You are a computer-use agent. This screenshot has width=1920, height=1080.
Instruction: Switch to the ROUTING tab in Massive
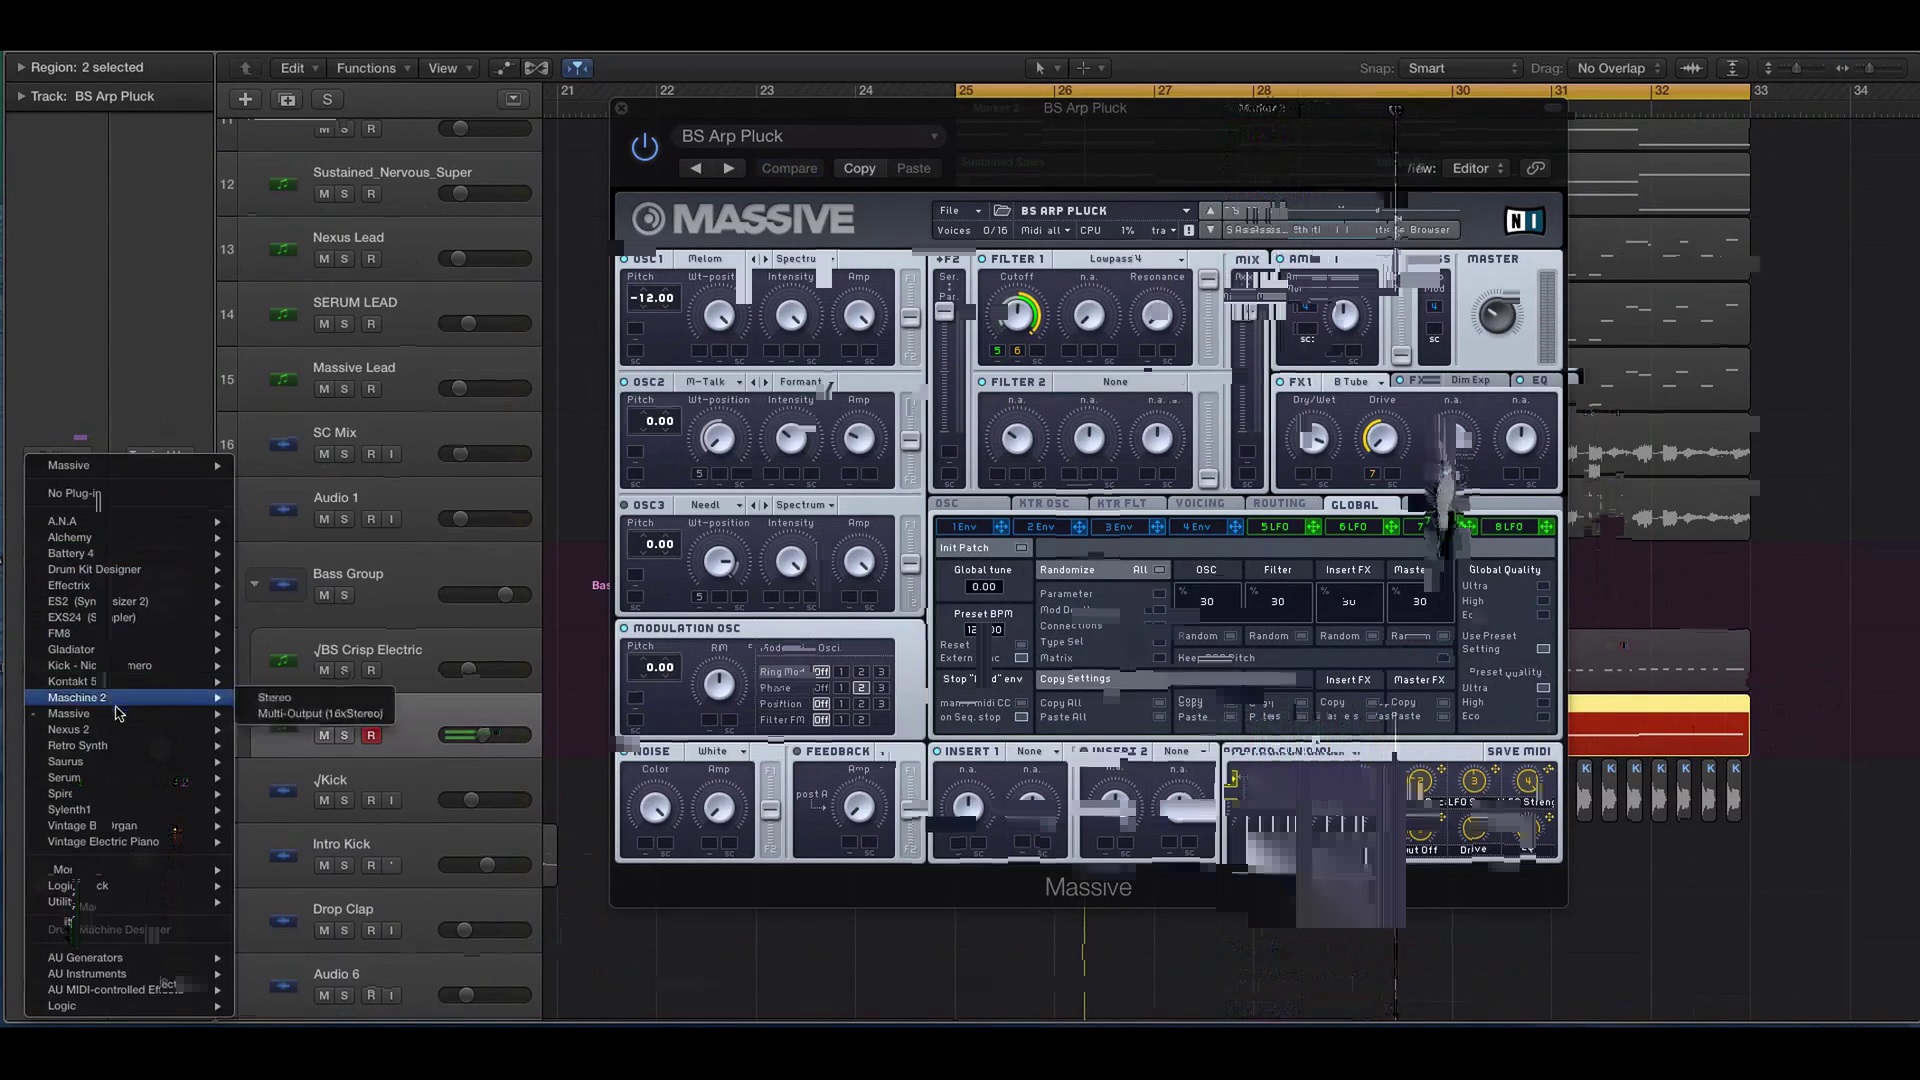click(1279, 504)
